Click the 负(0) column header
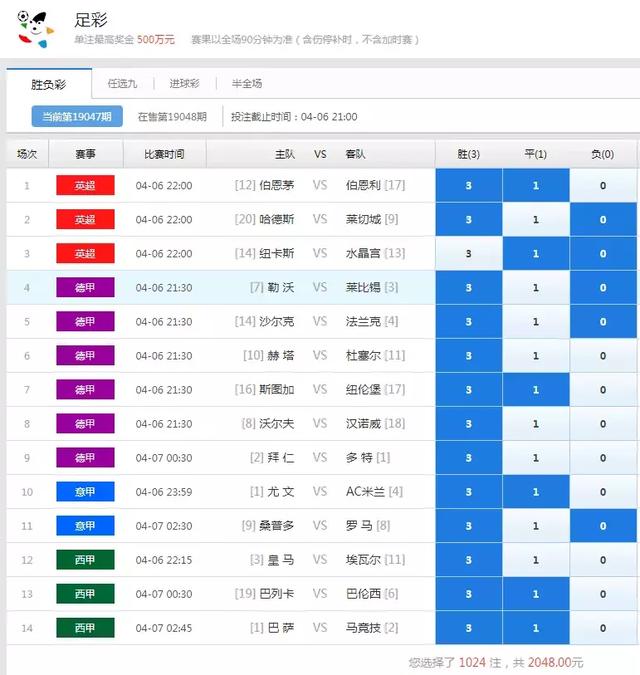The image size is (640, 675). click(x=602, y=154)
